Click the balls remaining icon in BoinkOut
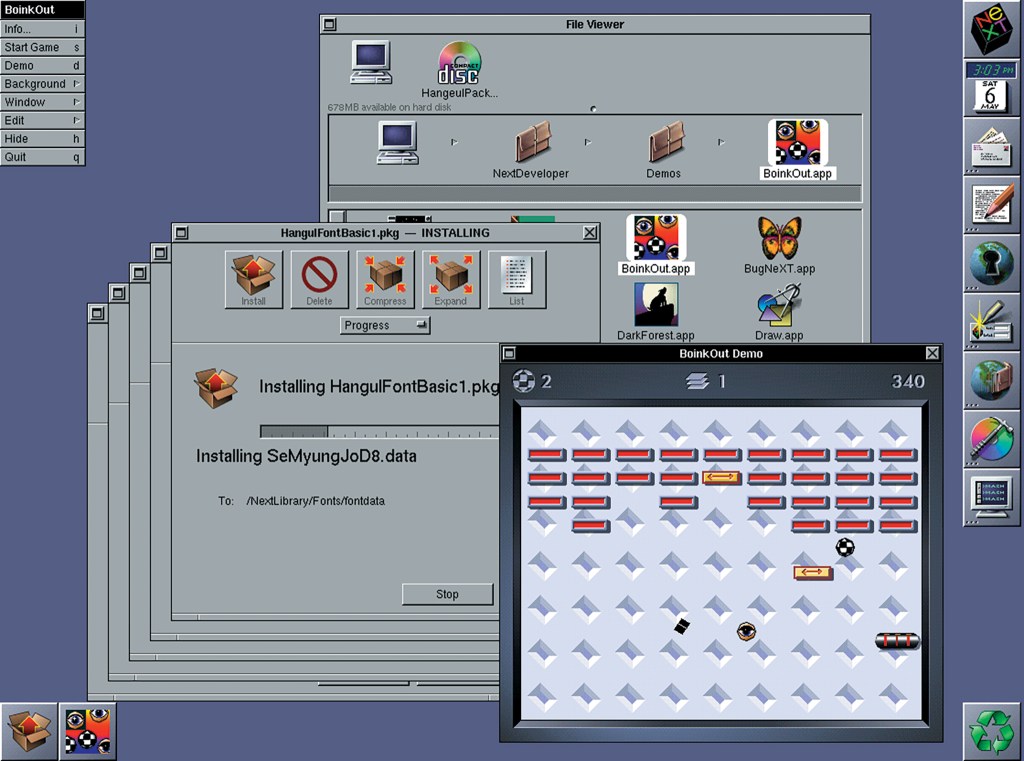Image resolution: width=1024 pixels, height=761 pixels. point(523,381)
